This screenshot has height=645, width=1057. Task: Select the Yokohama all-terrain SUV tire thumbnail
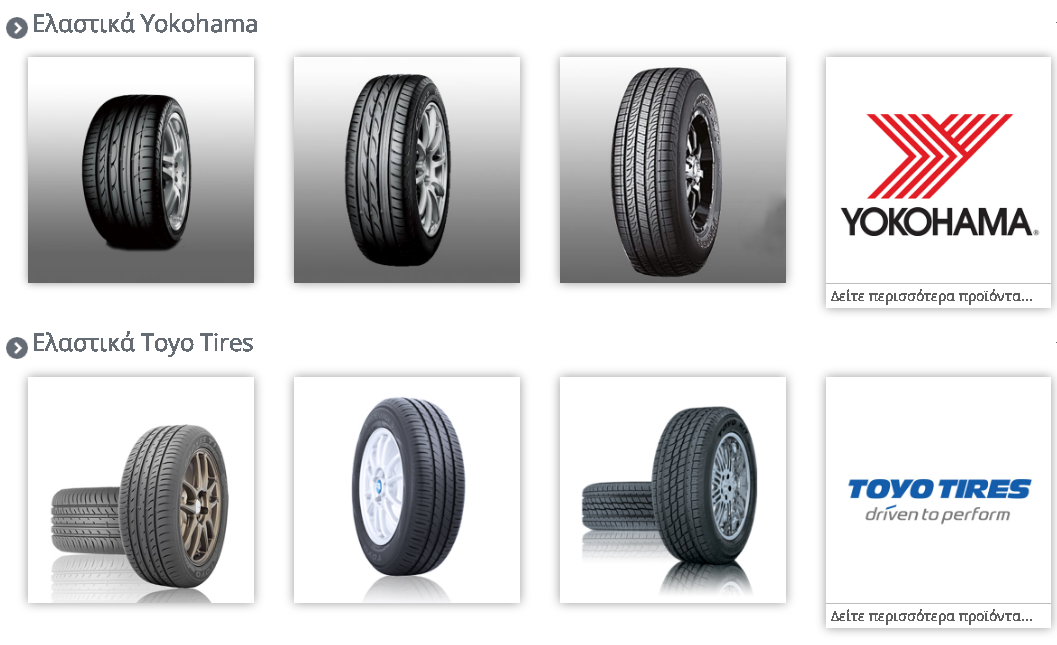pos(673,170)
